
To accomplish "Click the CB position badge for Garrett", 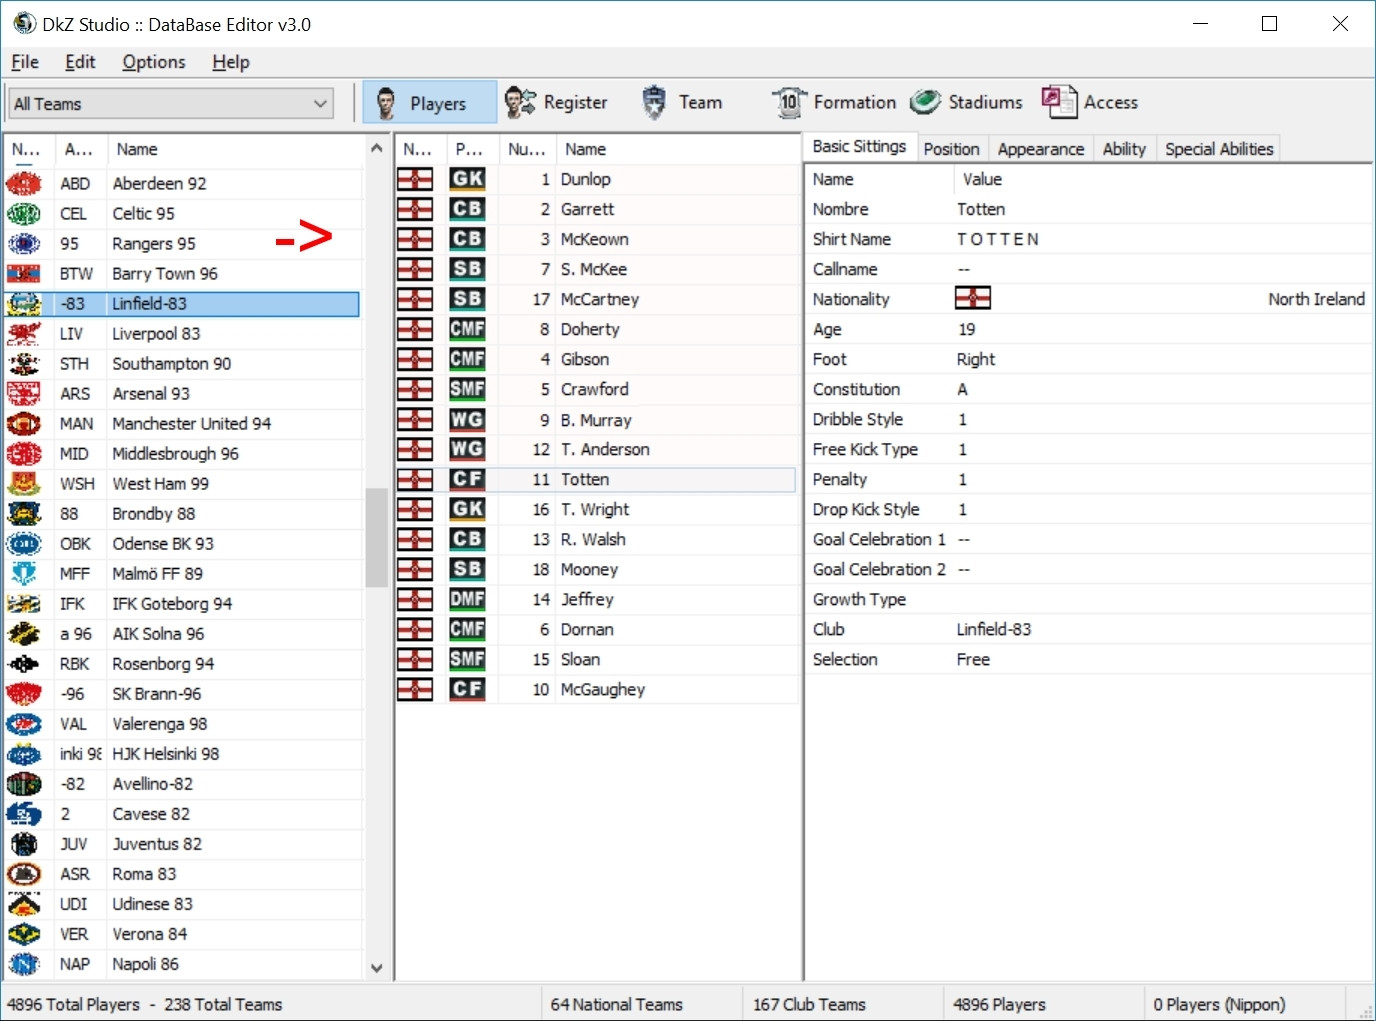I will (467, 209).
